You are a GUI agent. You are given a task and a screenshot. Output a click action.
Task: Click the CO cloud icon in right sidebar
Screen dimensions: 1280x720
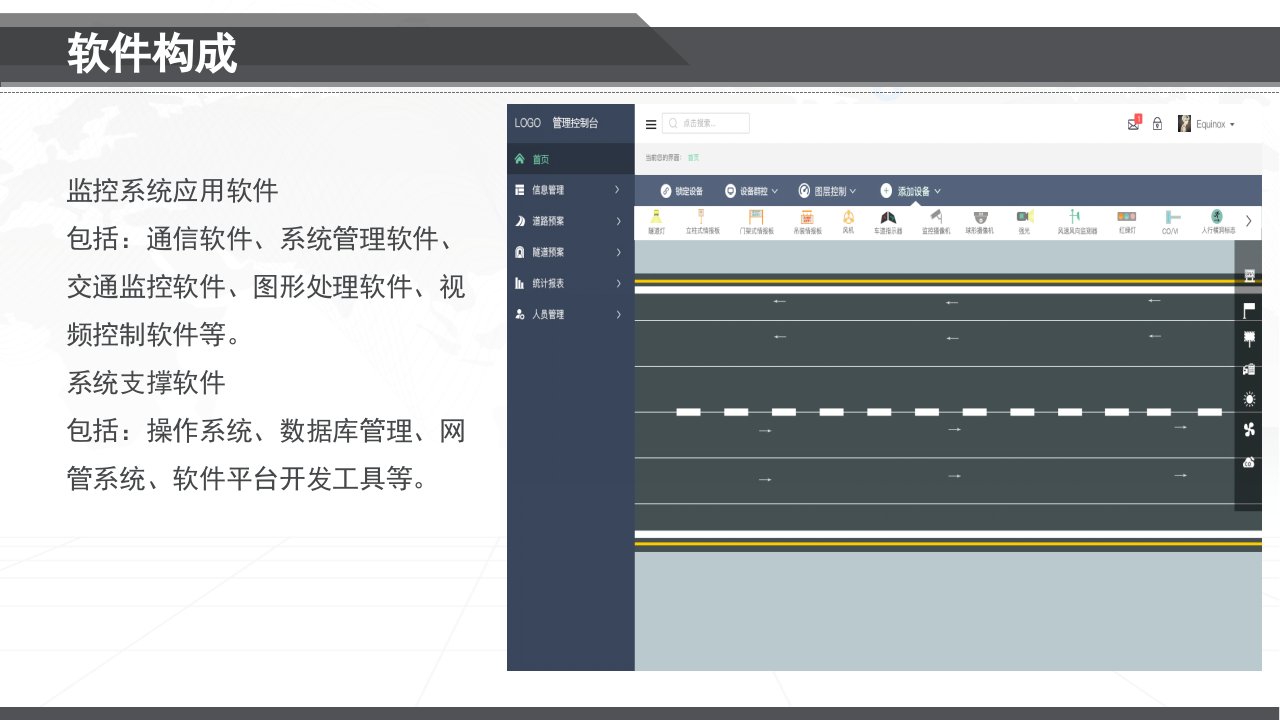(1249, 462)
